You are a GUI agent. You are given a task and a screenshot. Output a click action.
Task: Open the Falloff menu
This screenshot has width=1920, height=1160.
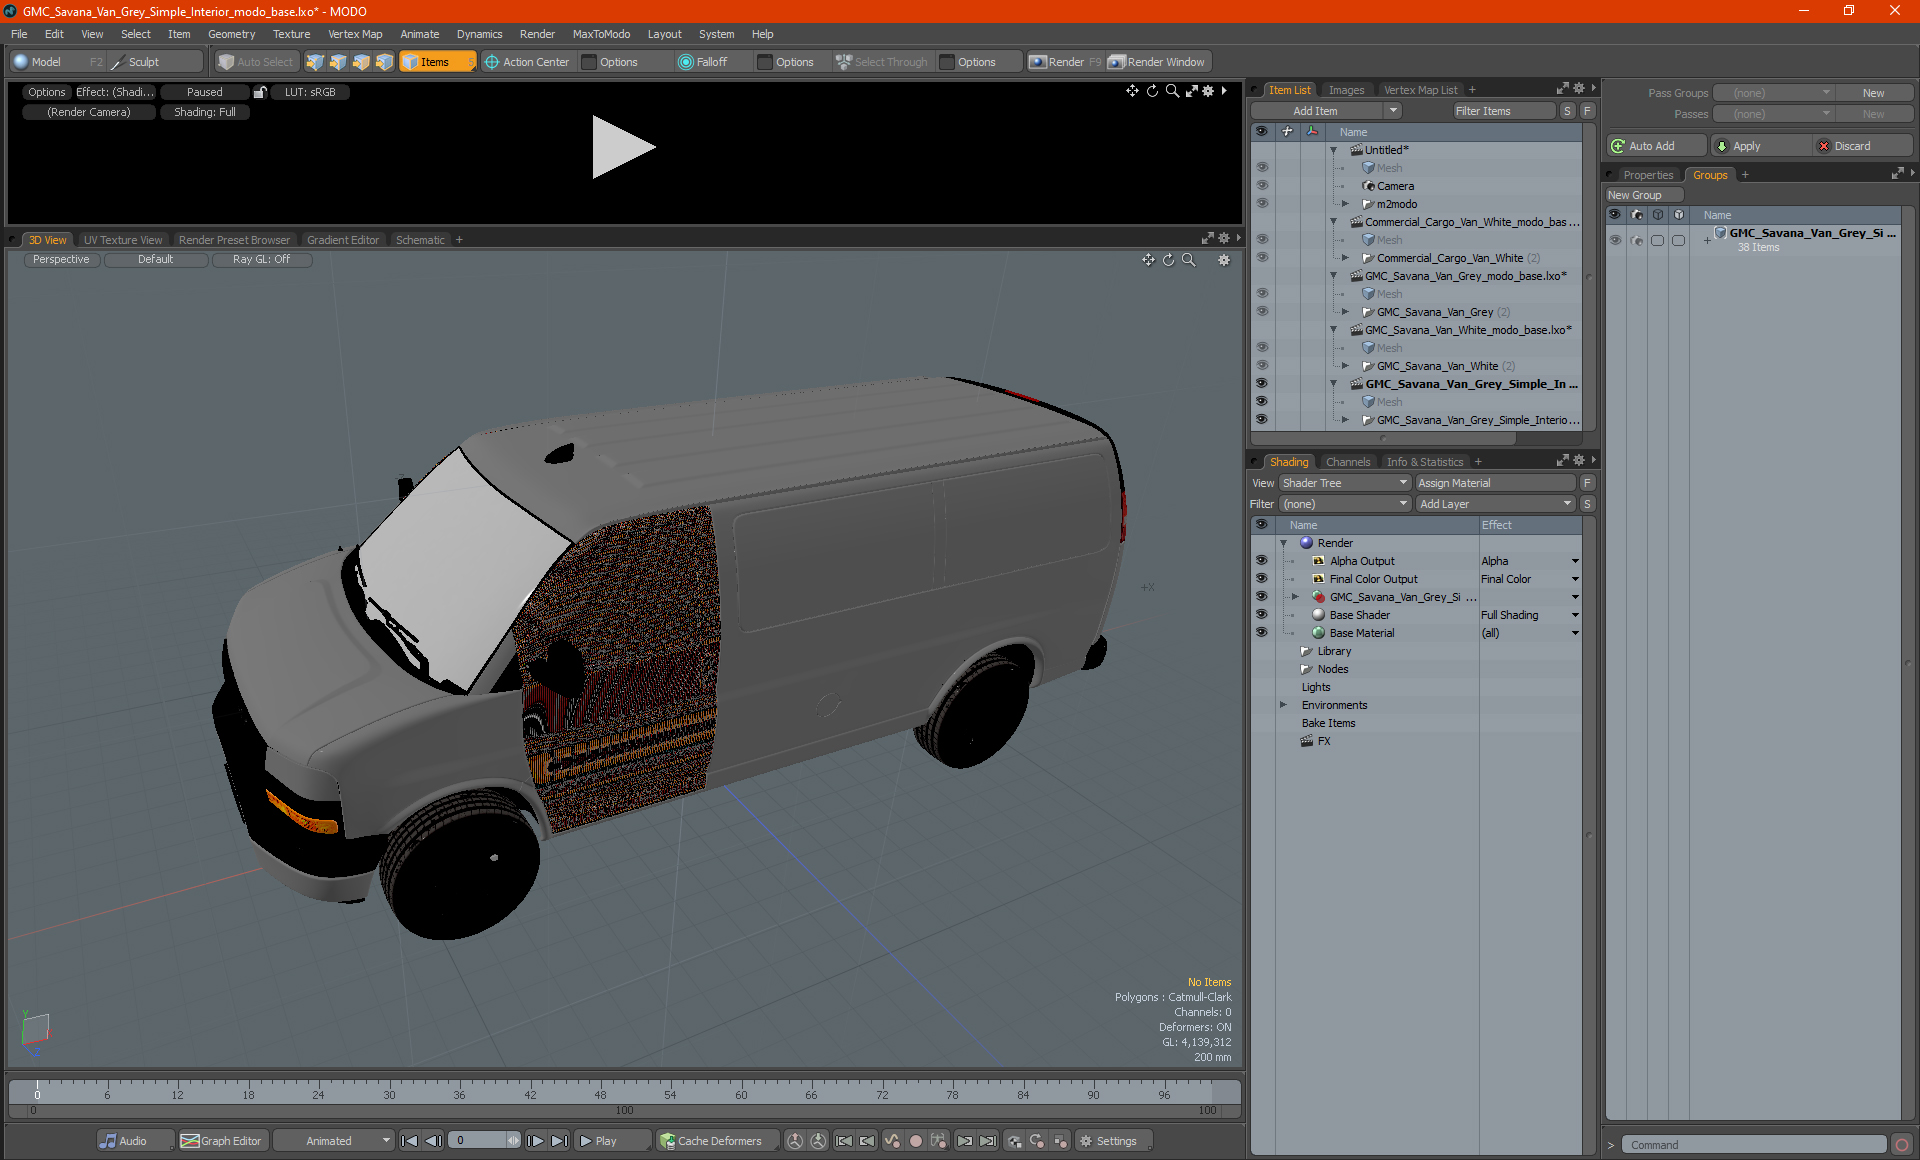pos(711,62)
